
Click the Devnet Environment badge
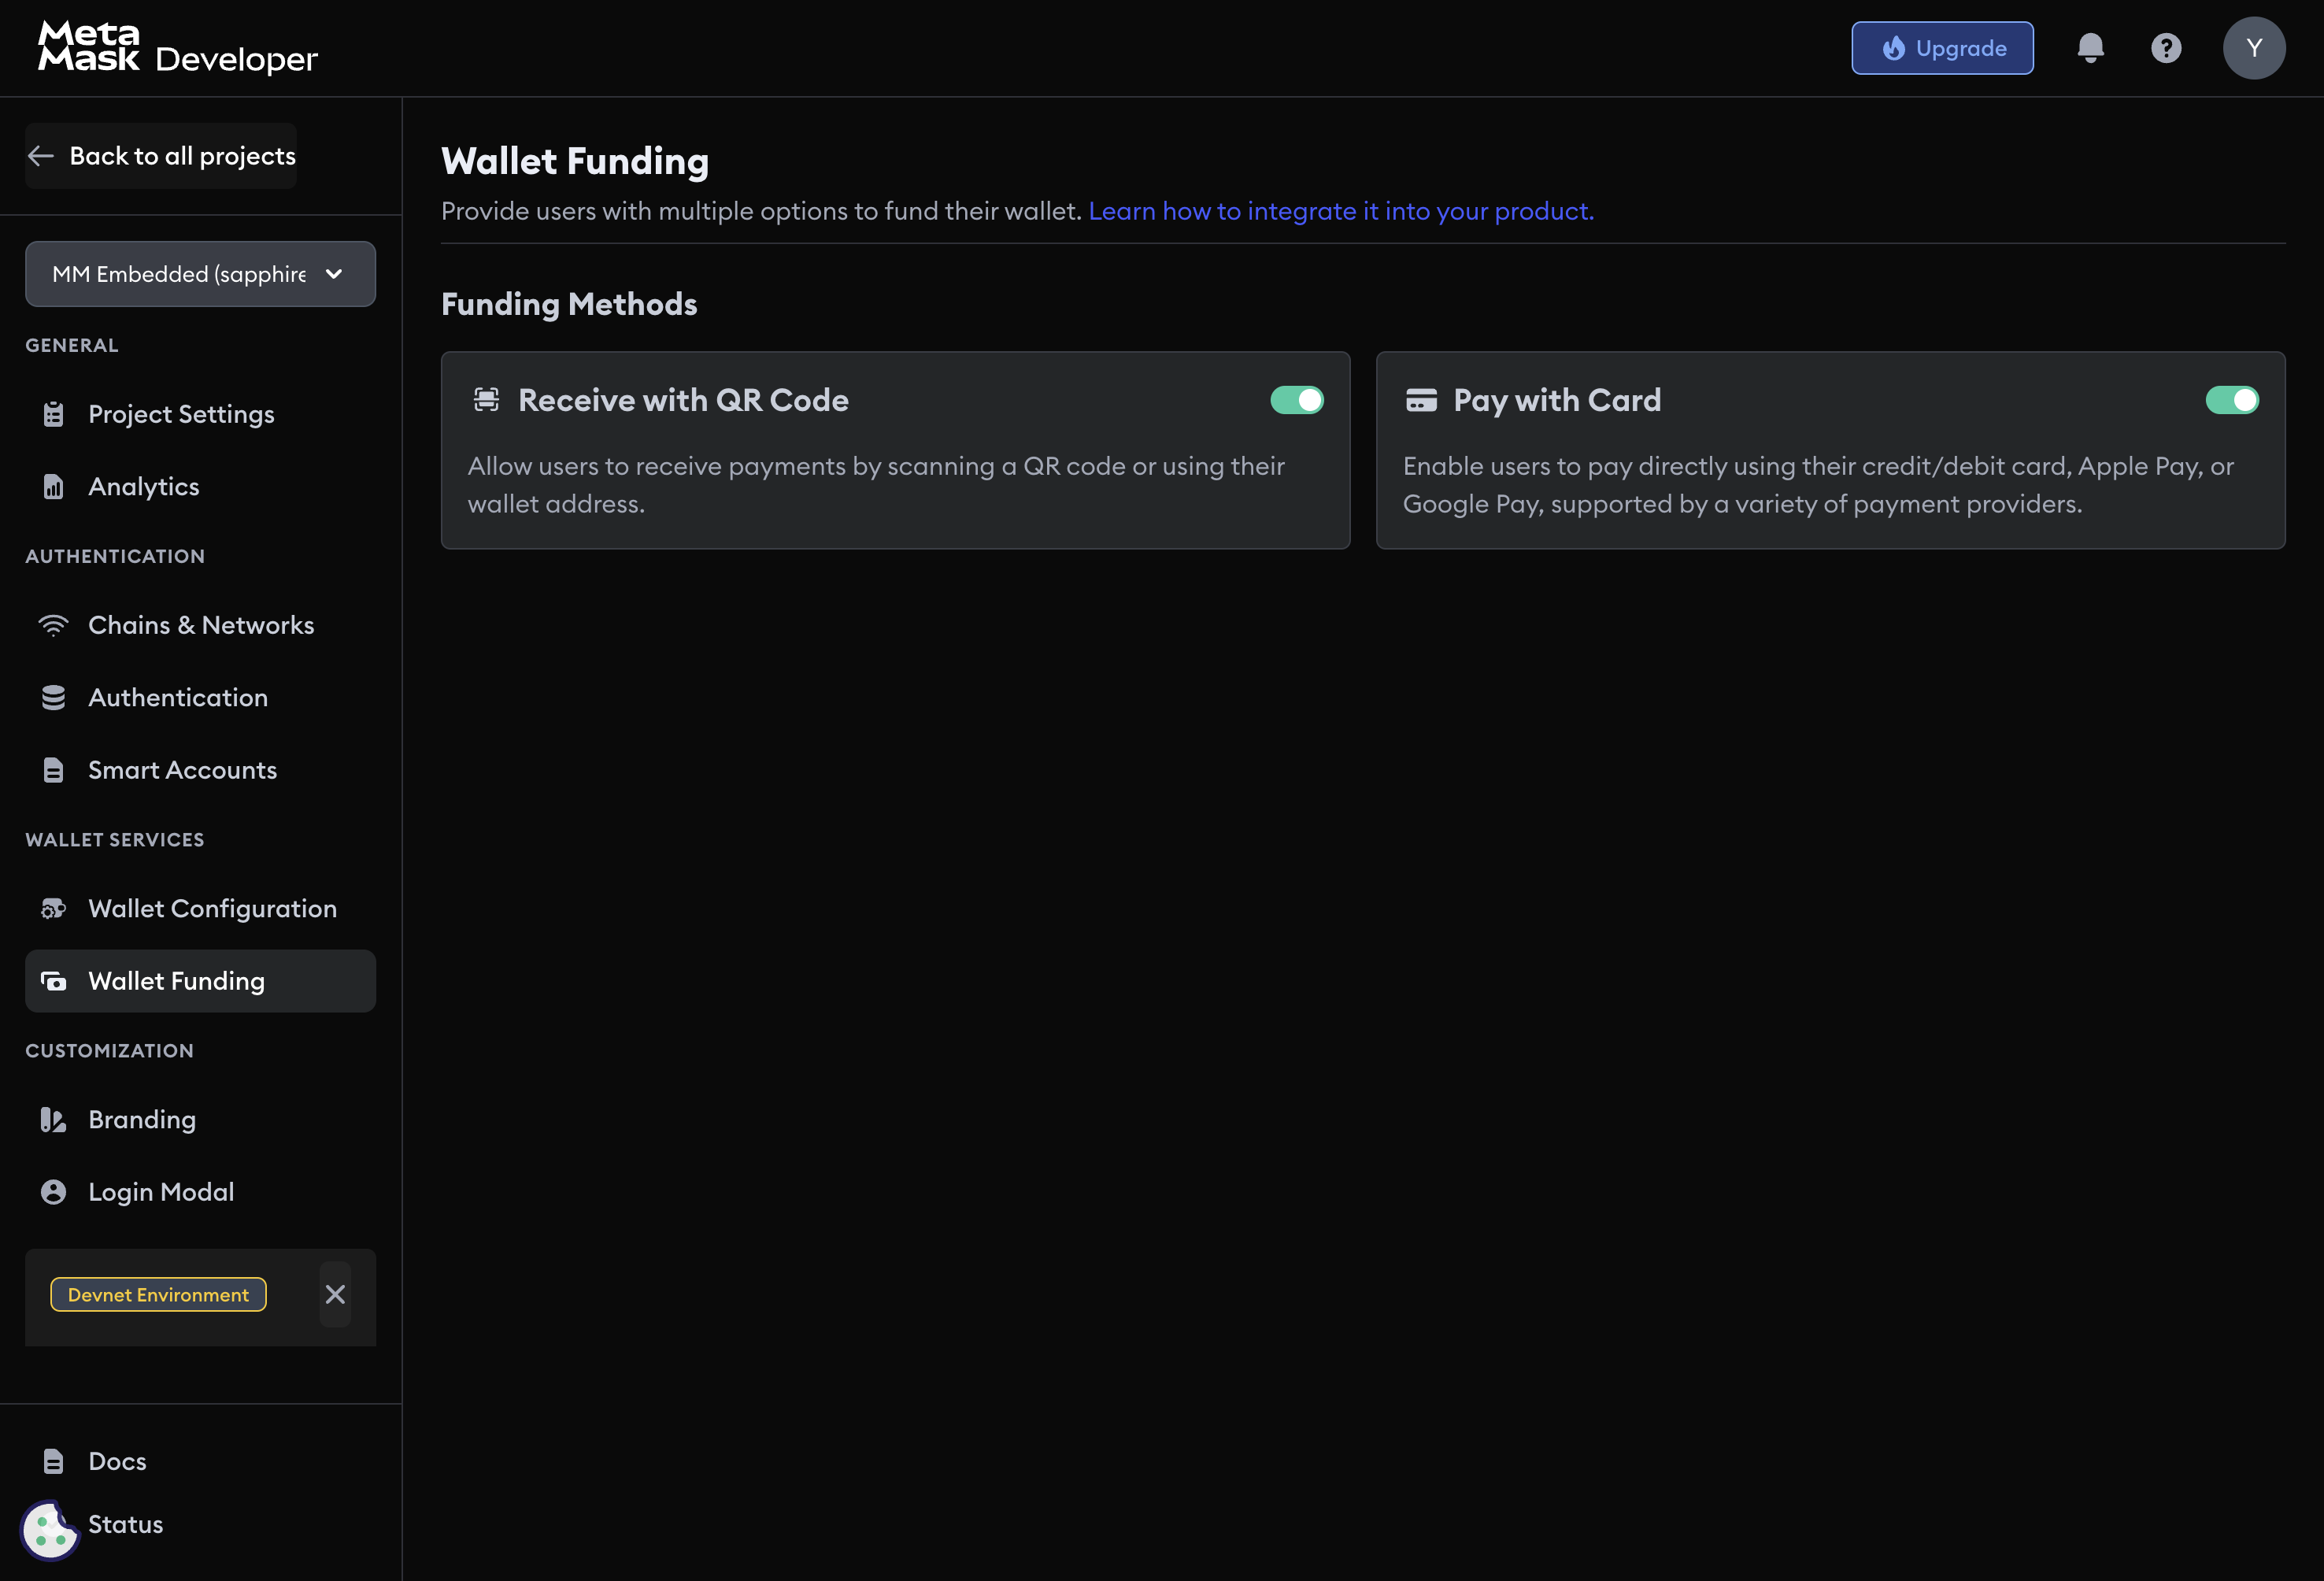point(158,1294)
